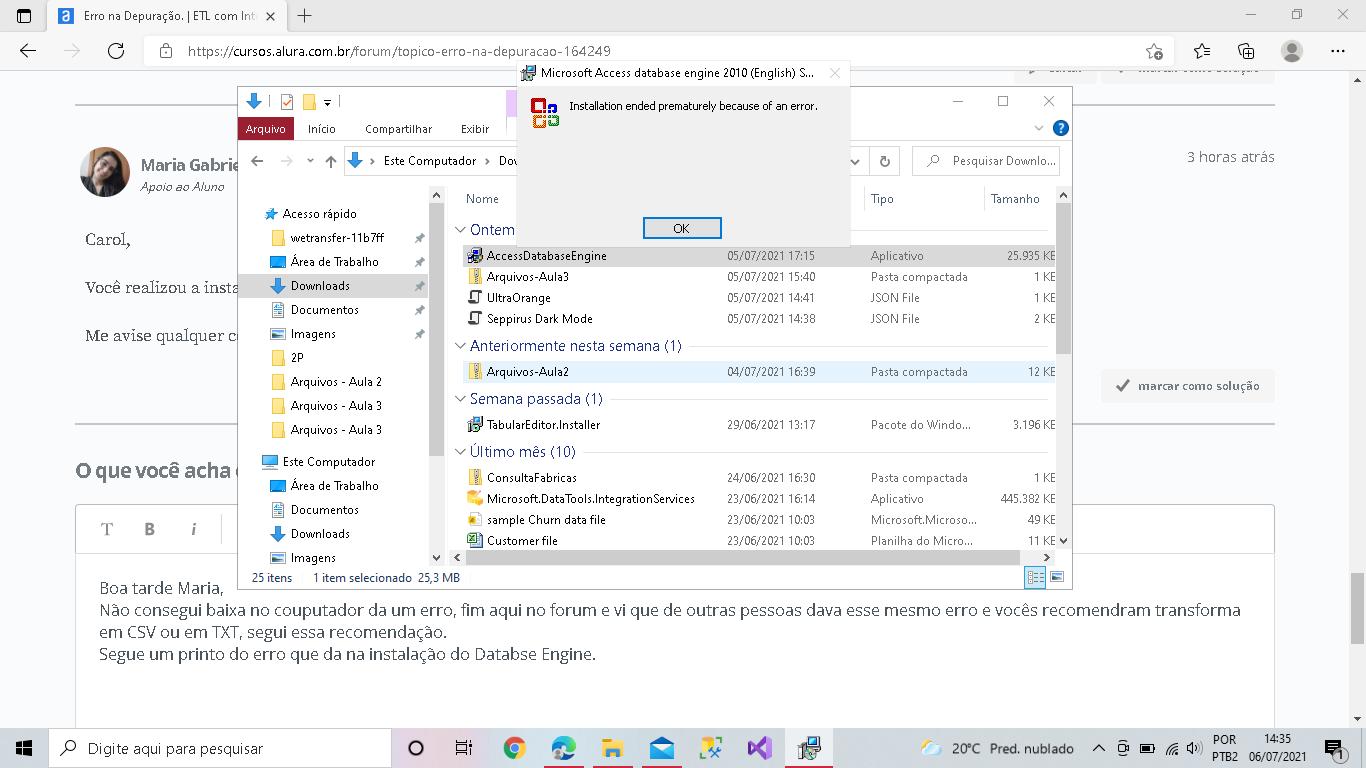Screen dimensions: 1366x768
Task: Refresh the Downloads folder view
Action: (884, 161)
